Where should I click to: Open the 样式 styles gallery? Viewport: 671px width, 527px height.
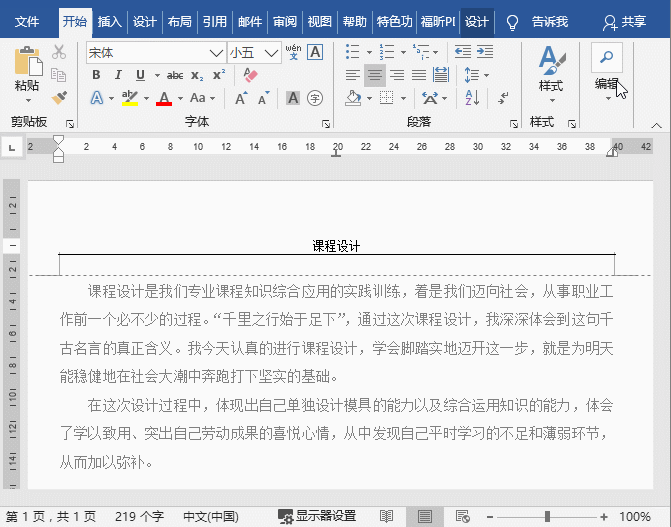(552, 74)
